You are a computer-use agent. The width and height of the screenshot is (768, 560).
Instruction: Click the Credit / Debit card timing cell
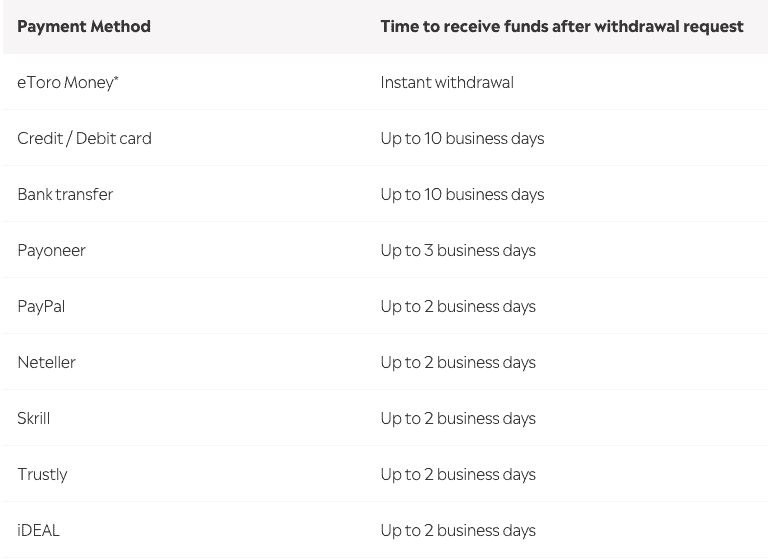coord(462,139)
